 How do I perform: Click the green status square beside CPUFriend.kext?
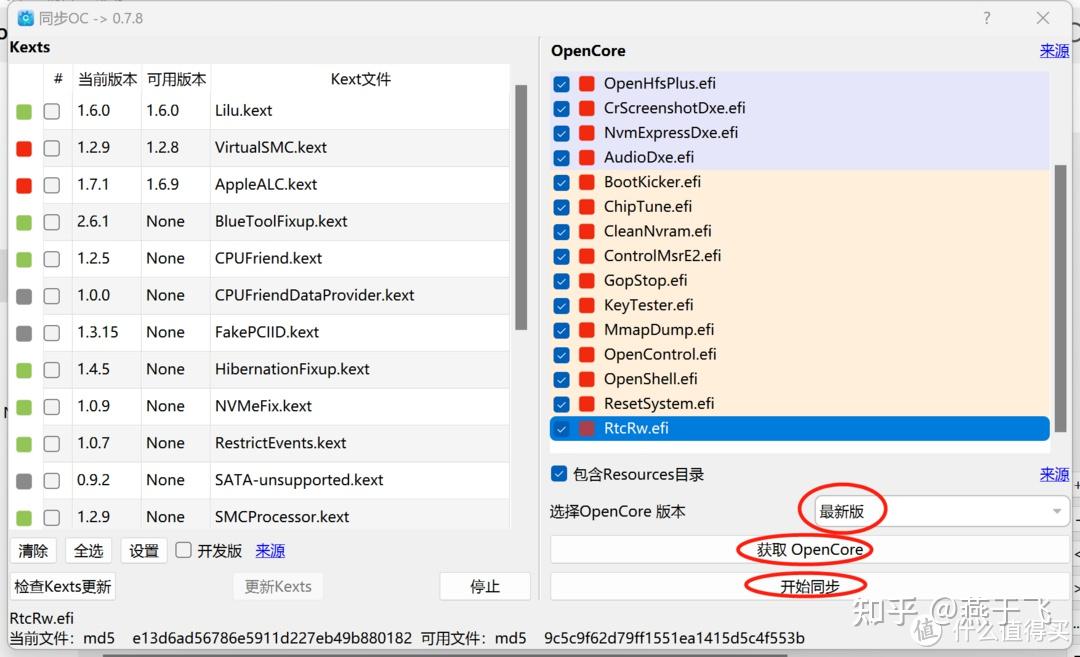tap(24, 260)
